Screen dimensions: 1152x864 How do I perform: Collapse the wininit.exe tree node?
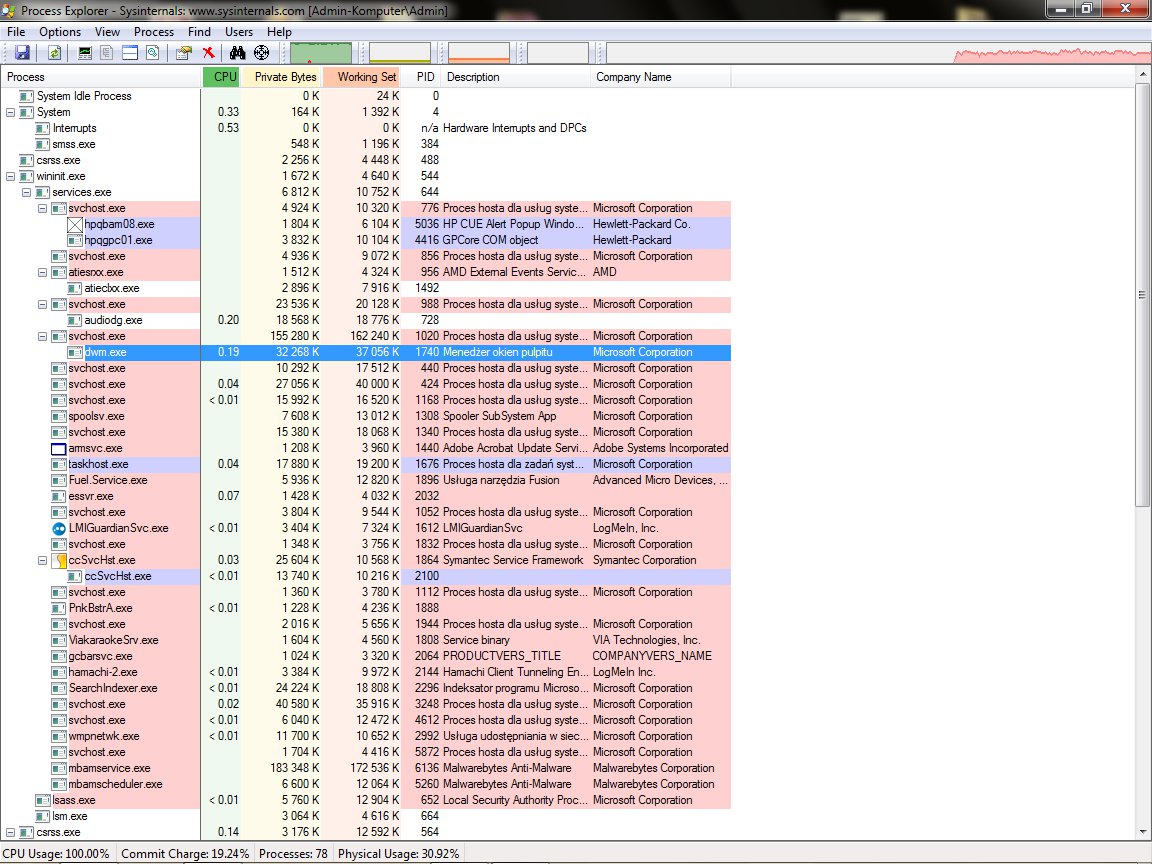pos(10,176)
